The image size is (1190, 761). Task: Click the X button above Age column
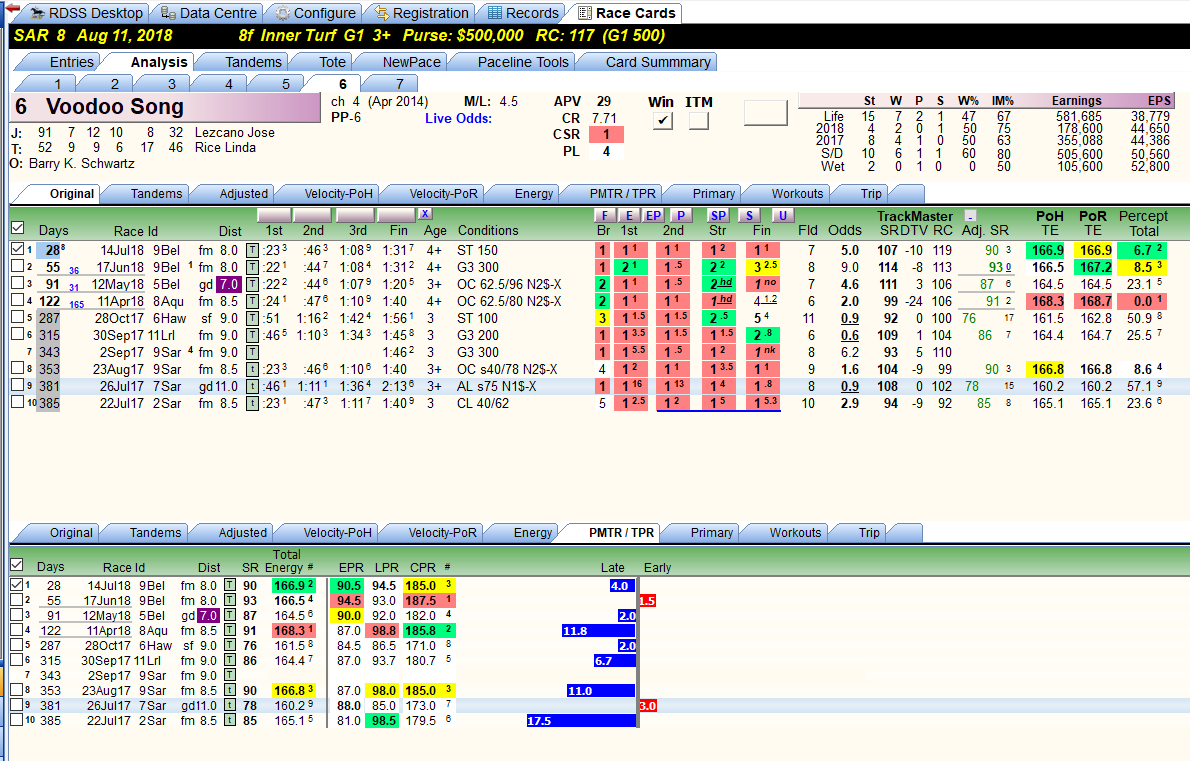425,215
